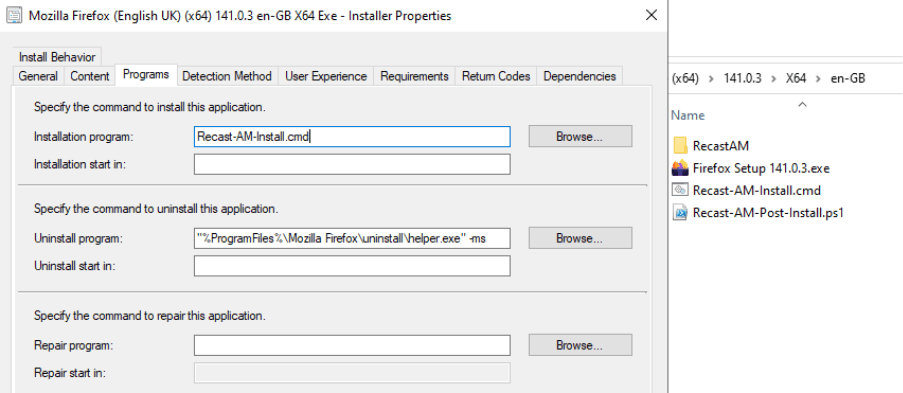Click the Repair program label
The width and height of the screenshot is (903, 393).
click(x=73, y=345)
